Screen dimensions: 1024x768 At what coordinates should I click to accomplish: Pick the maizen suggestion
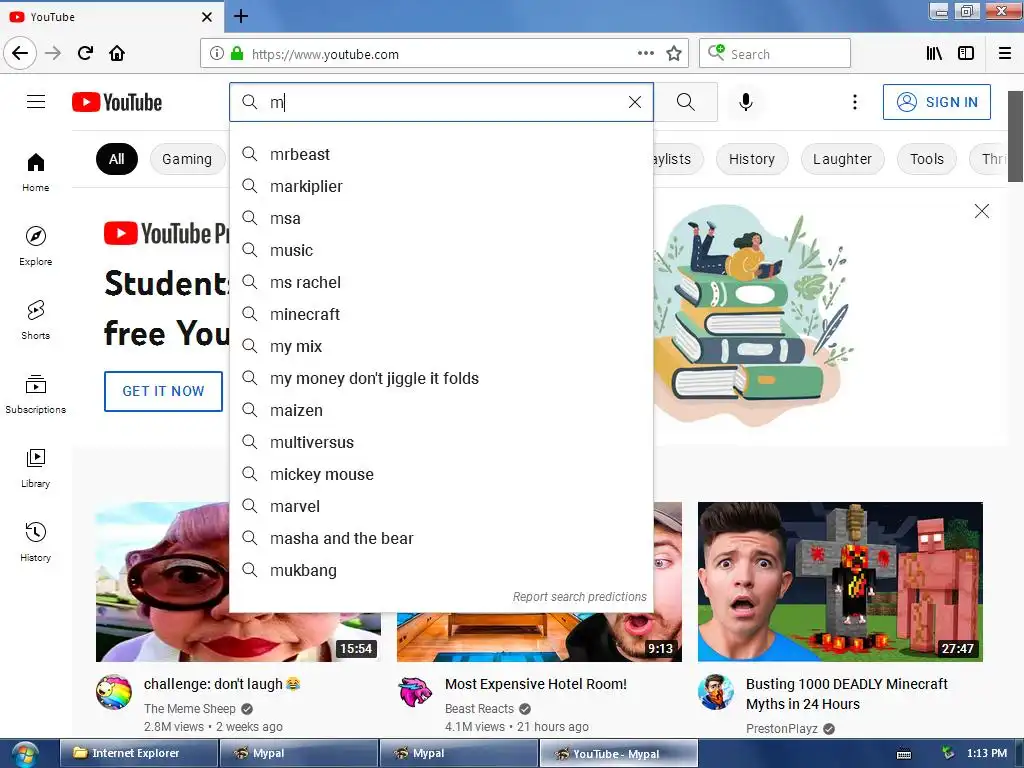[x=441, y=410]
